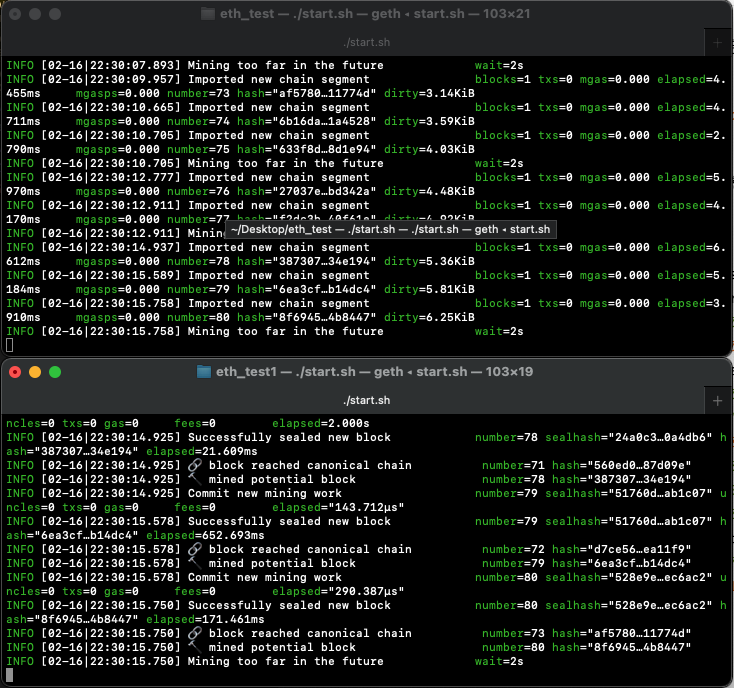Add a new tab in eth_test window
734x688 pixels.
(x=717, y=43)
